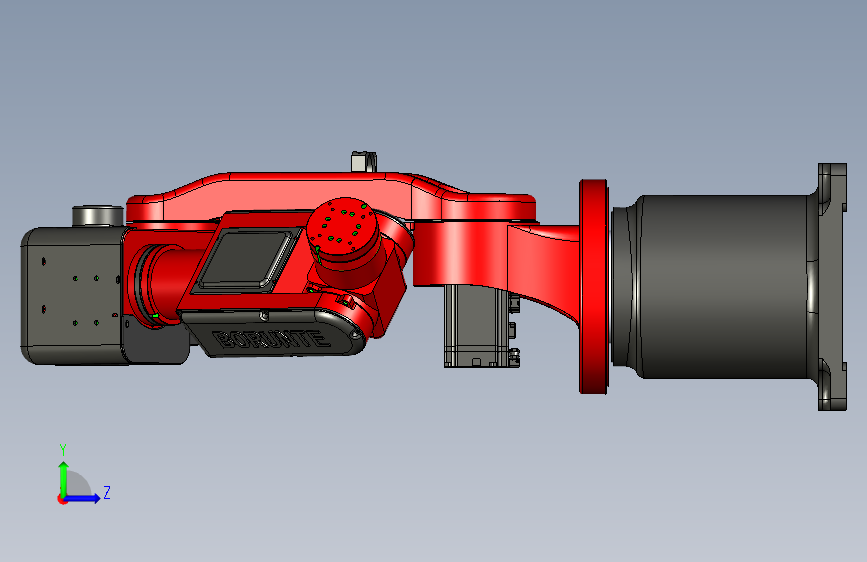Select the long red upper arm link
This screenshot has height=562, width=867.
point(331,197)
